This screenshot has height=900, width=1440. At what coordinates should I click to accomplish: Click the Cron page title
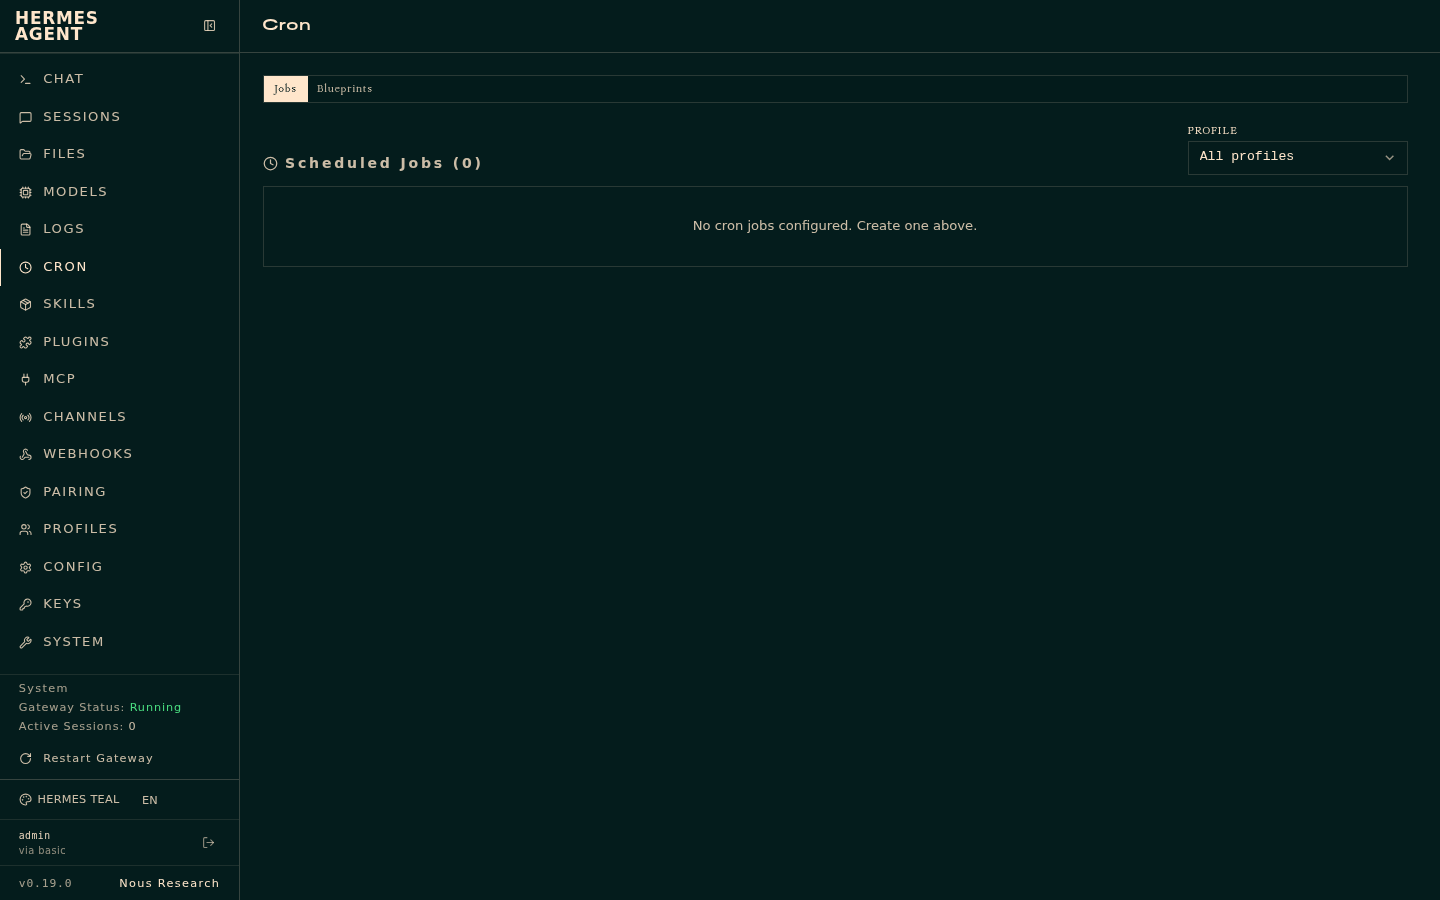click(286, 25)
